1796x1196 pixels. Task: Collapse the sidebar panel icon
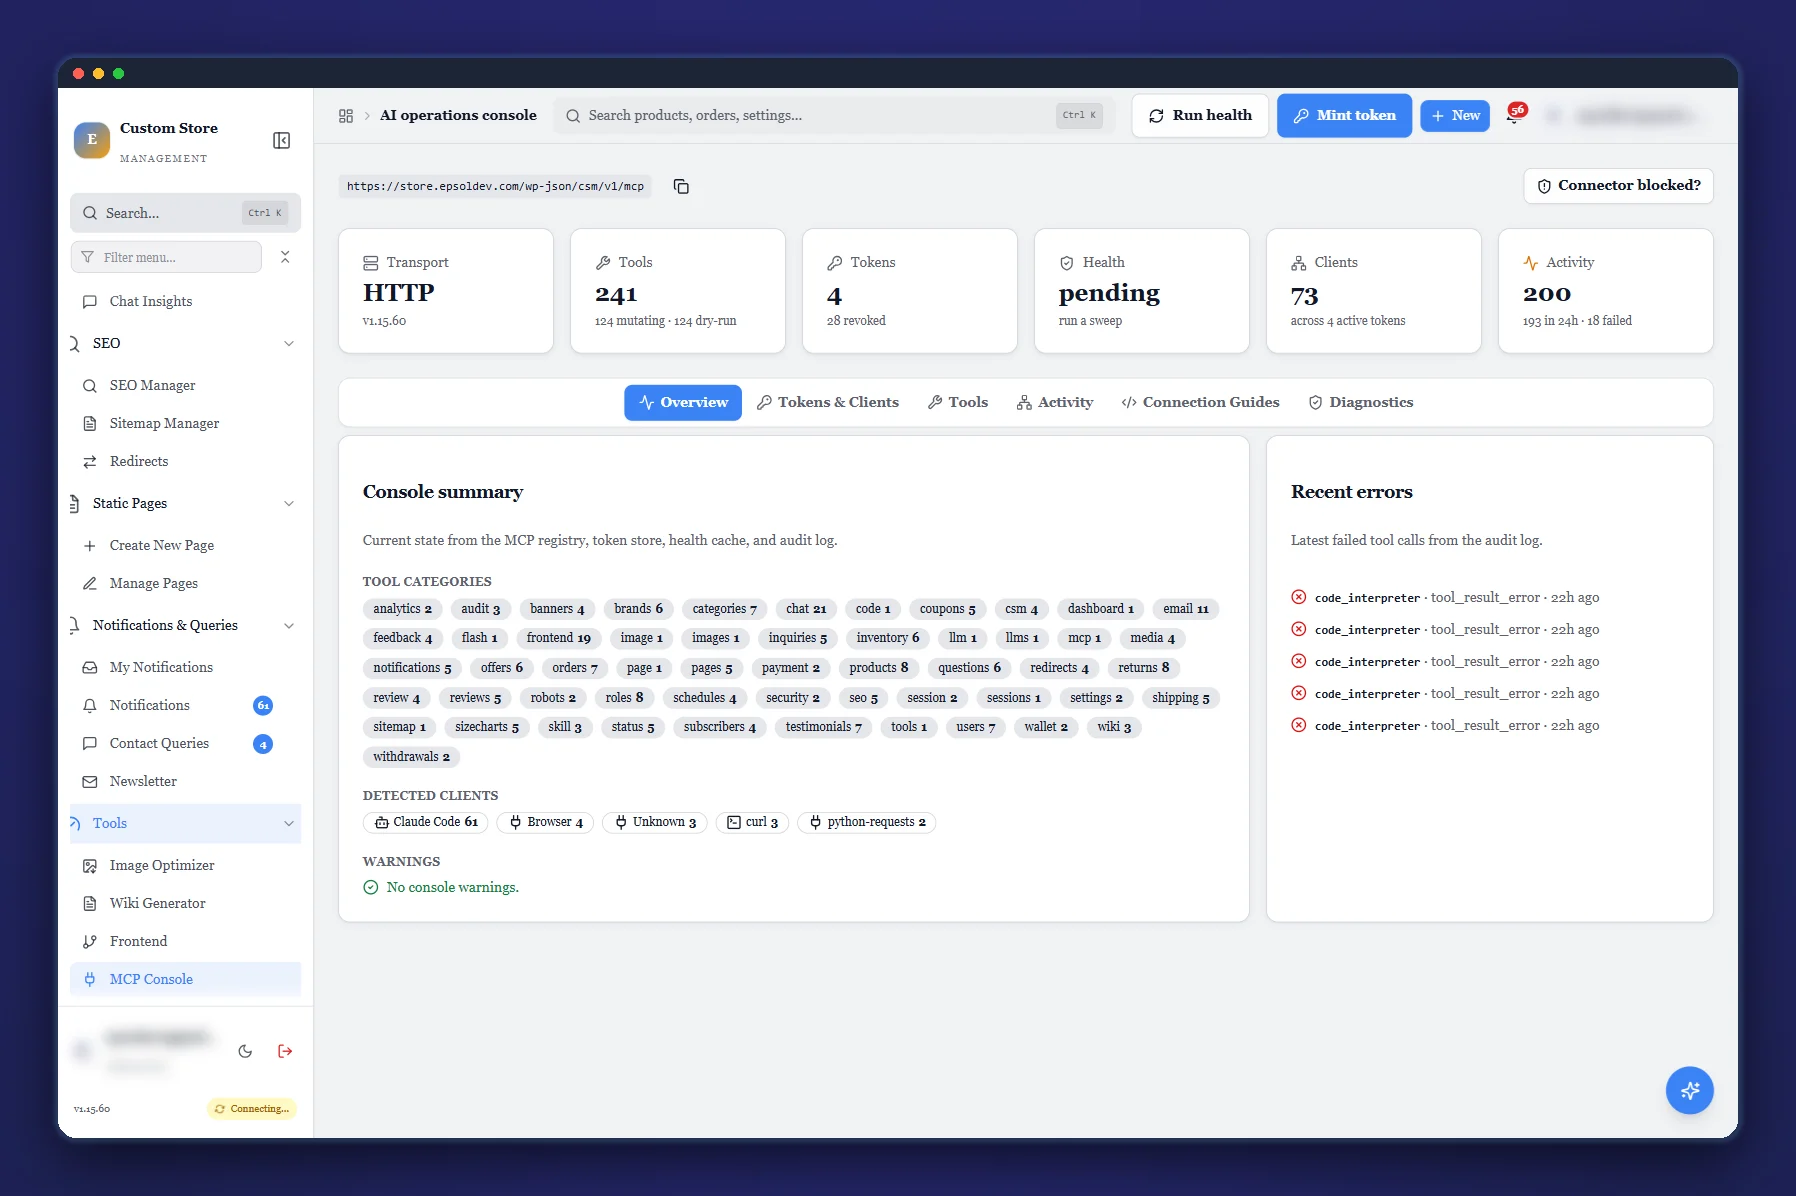pos(282,140)
